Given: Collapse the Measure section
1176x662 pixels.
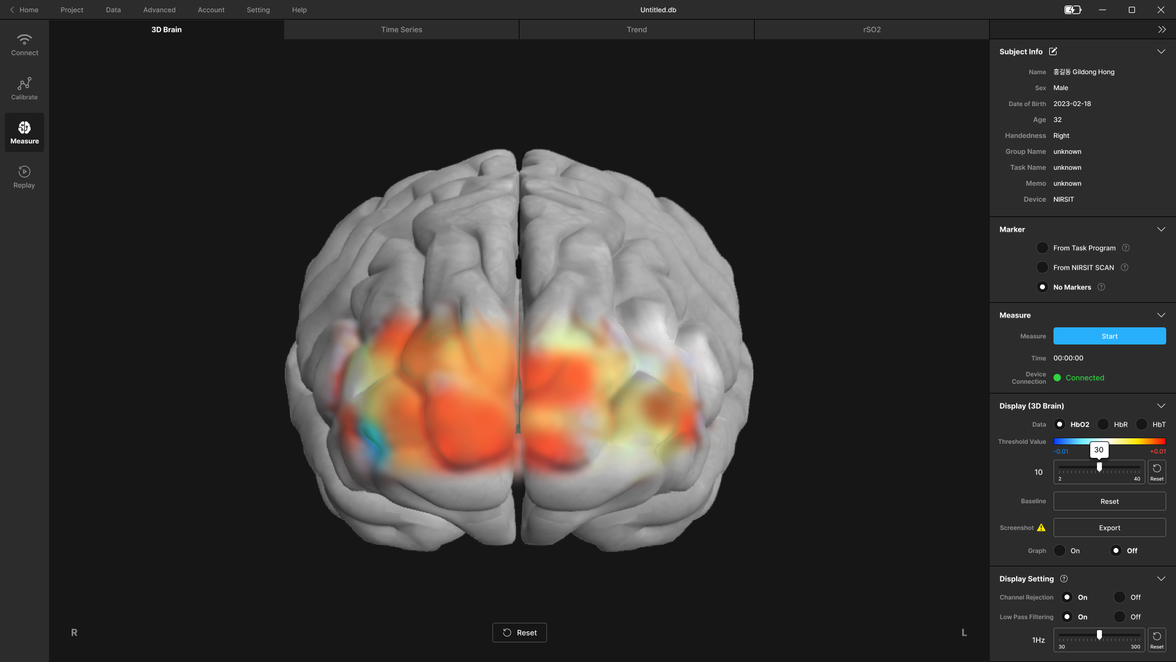Looking at the screenshot, I should (x=1161, y=315).
